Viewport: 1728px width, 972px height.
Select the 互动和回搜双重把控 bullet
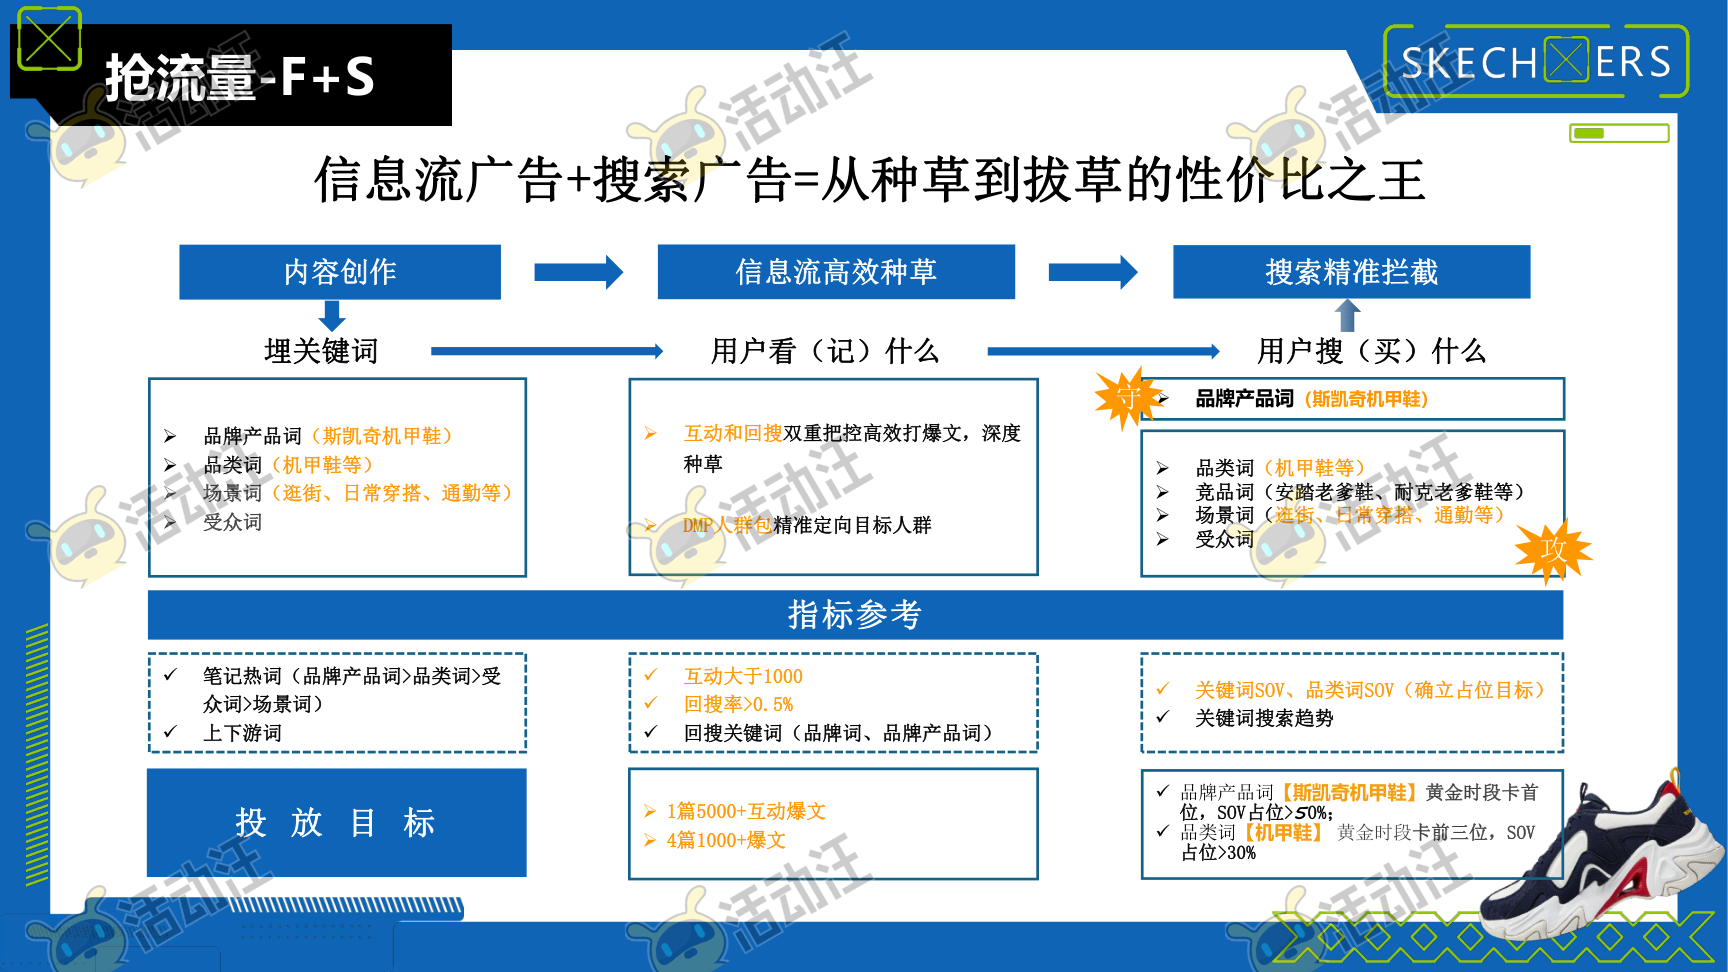tap(852, 448)
